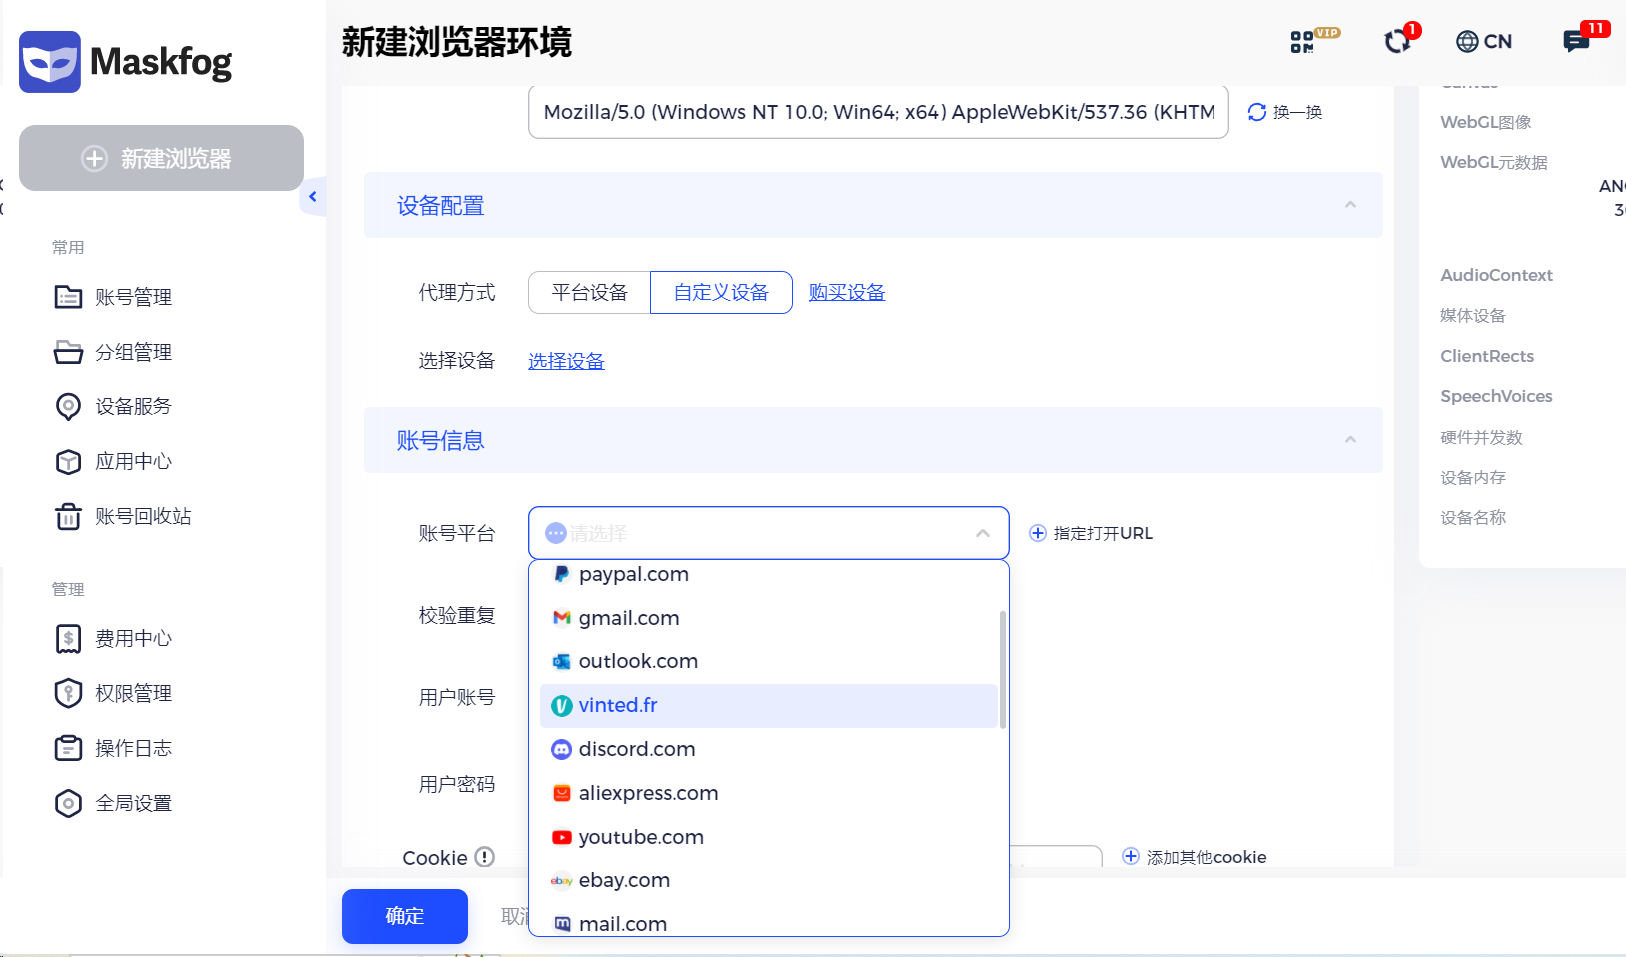Jump to WebGL图像 in the right panel

tap(1486, 122)
